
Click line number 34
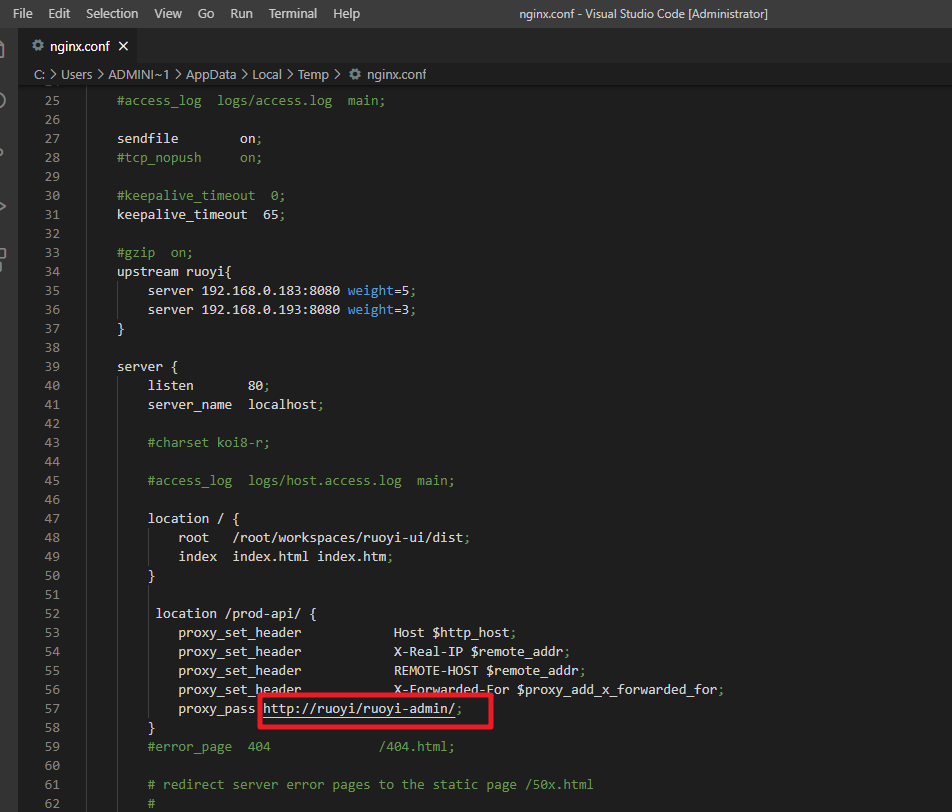tap(52, 271)
